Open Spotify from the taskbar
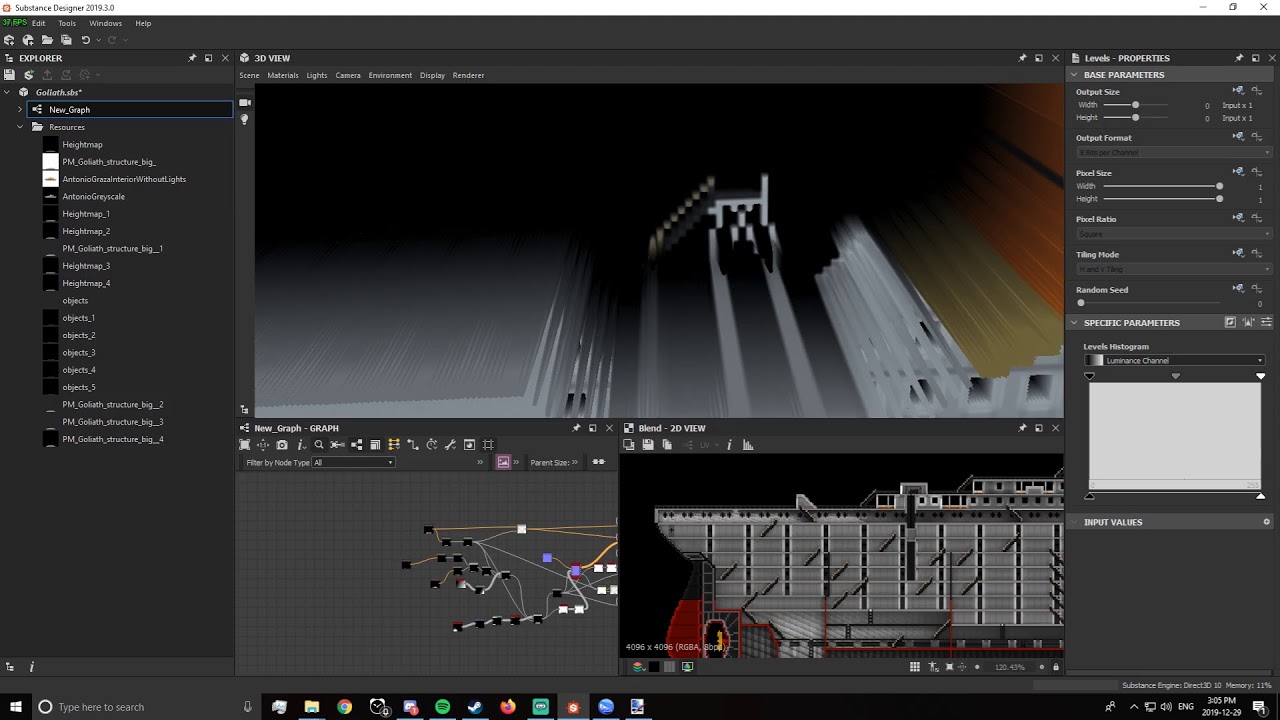1280x720 pixels. [442, 707]
